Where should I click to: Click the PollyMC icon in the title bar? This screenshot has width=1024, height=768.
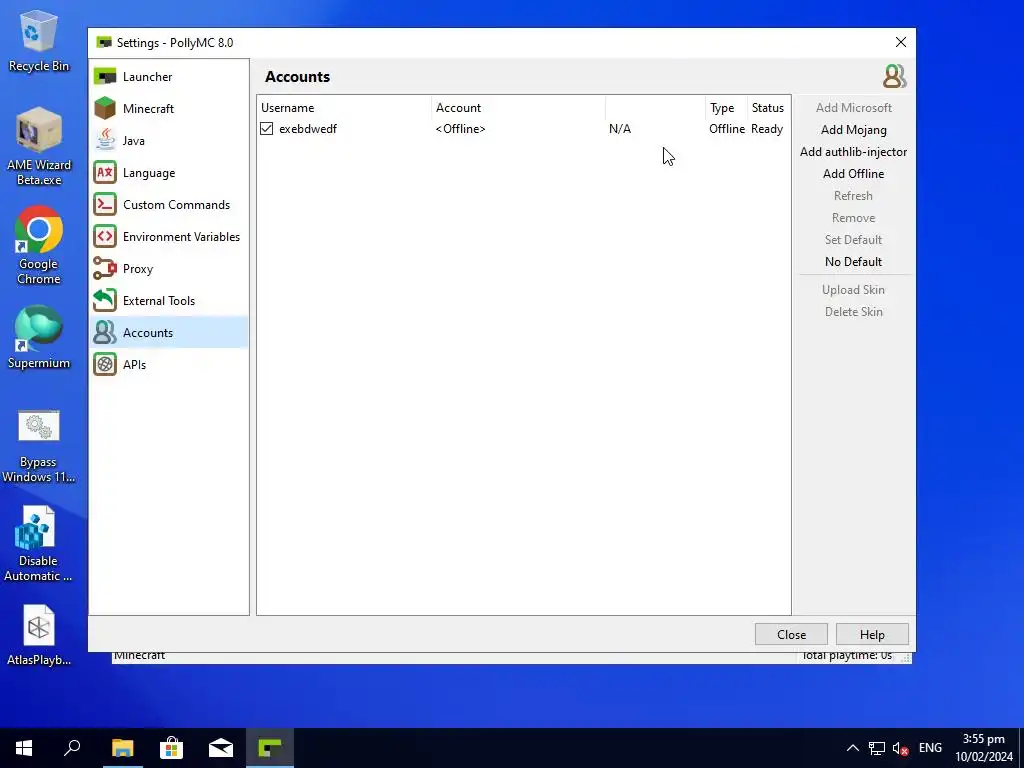click(104, 42)
